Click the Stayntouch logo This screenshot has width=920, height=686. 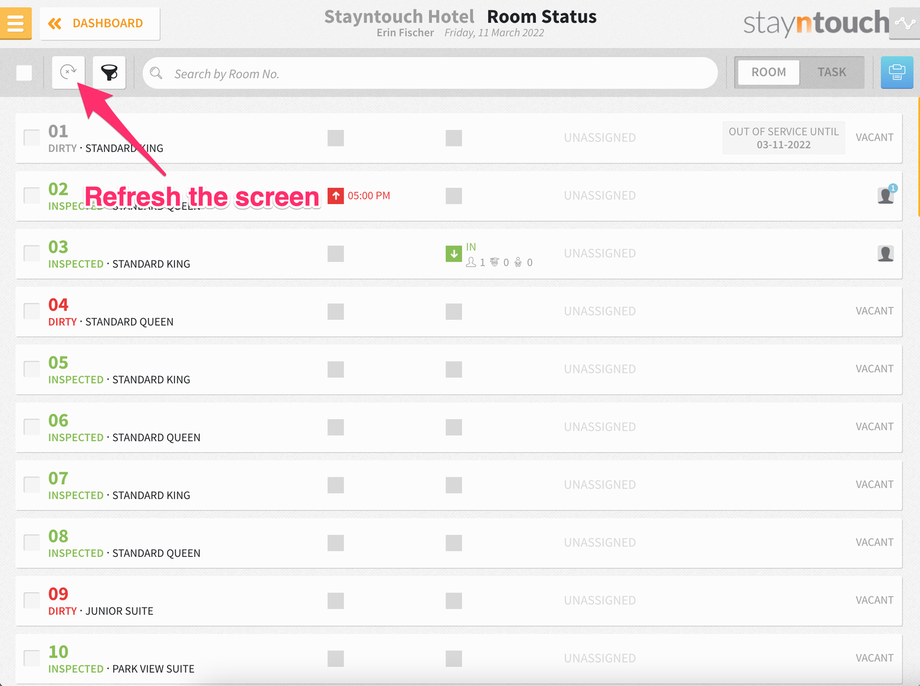pyautogui.click(x=816, y=23)
